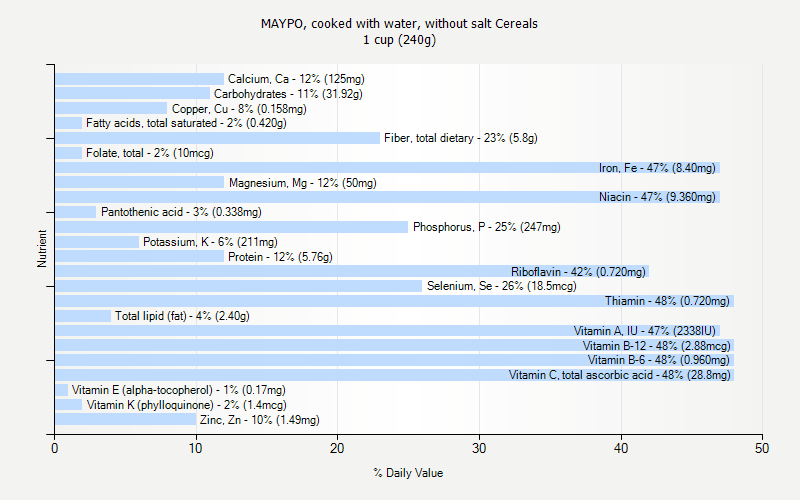Click the Fiber, total dietary - 23% label
Viewport: 800px width, 500px height.
click(x=461, y=138)
